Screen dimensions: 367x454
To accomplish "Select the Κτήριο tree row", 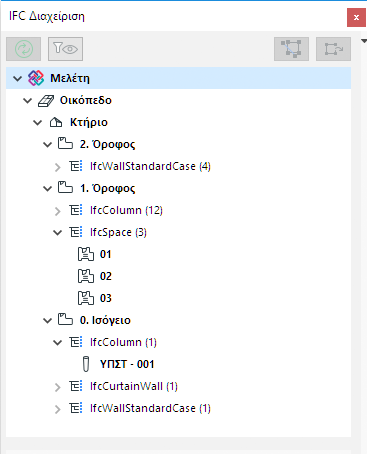I will pyautogui.click(x=178, y=122).
